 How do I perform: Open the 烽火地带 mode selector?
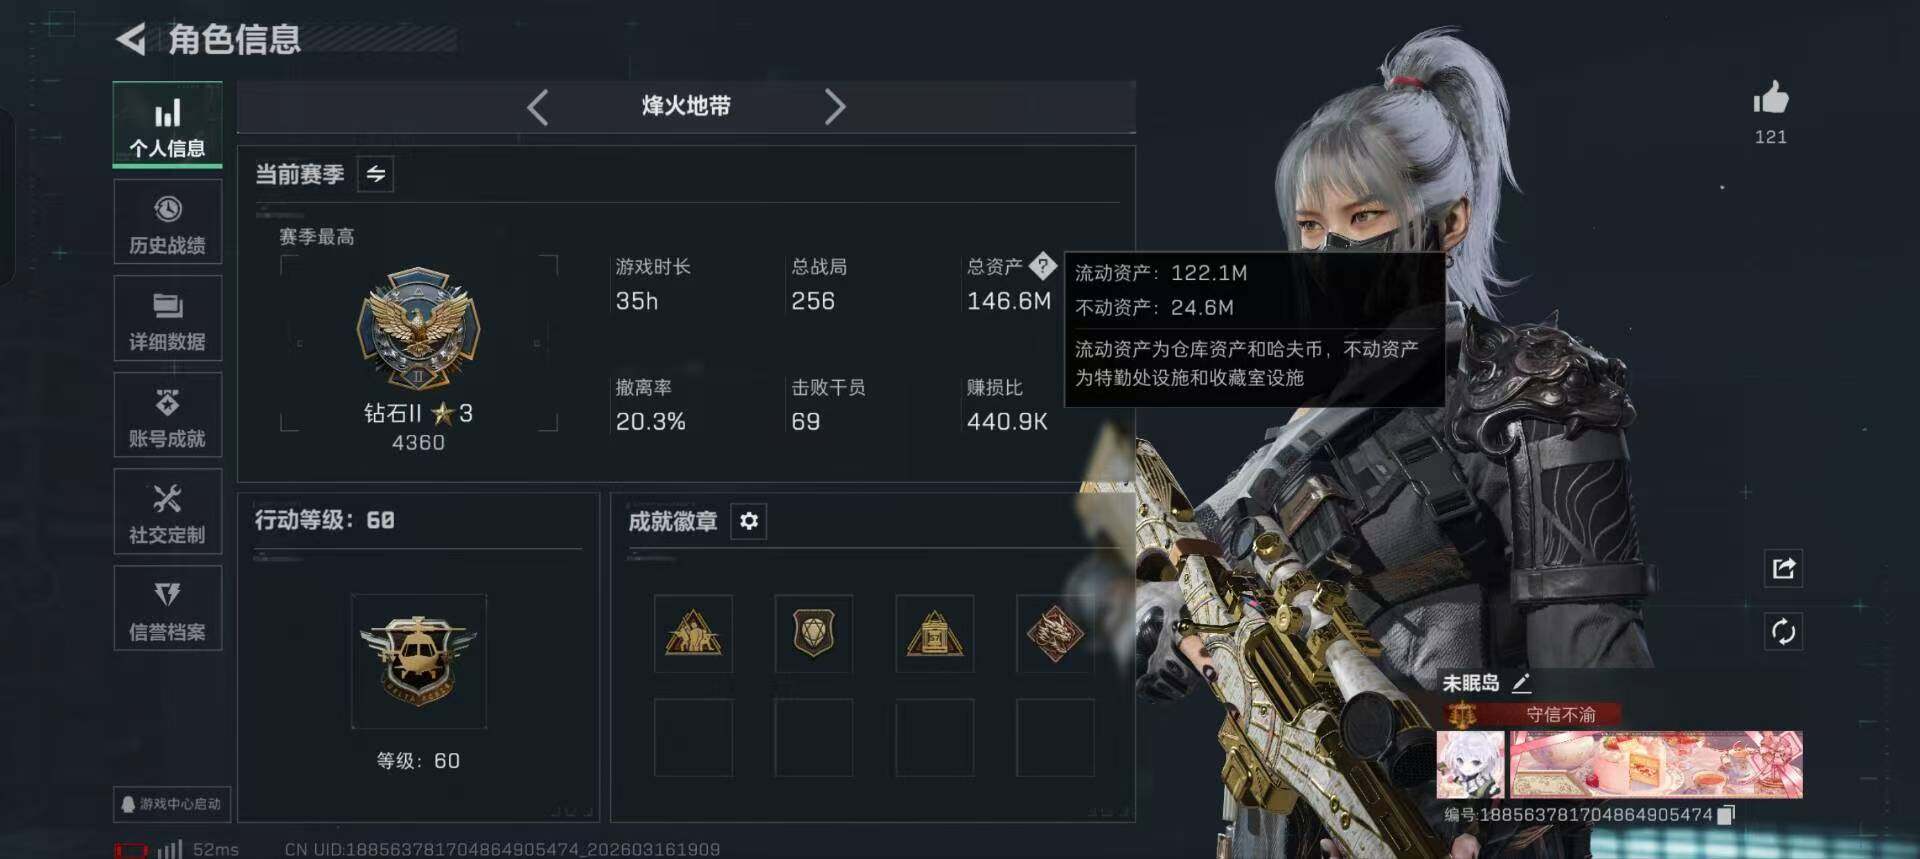(686, 106)
